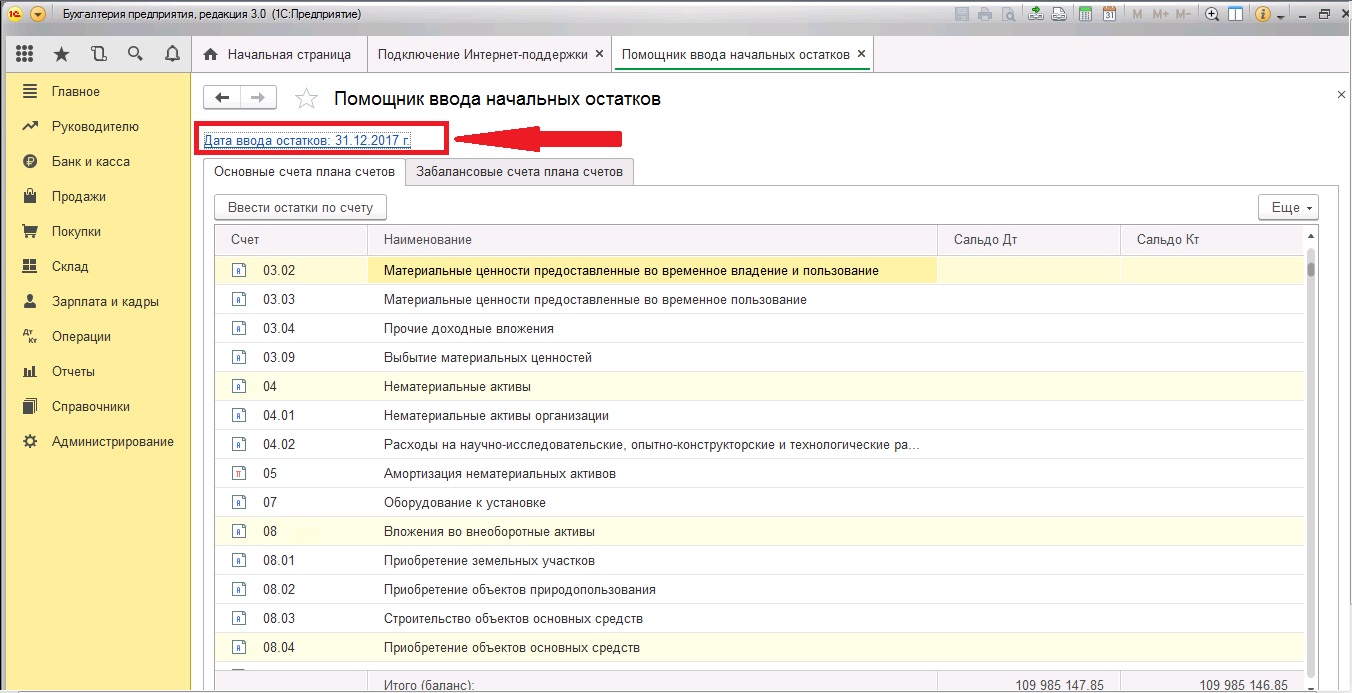Open the notifications bell
1352x693 pixels.
pos(172,54)
